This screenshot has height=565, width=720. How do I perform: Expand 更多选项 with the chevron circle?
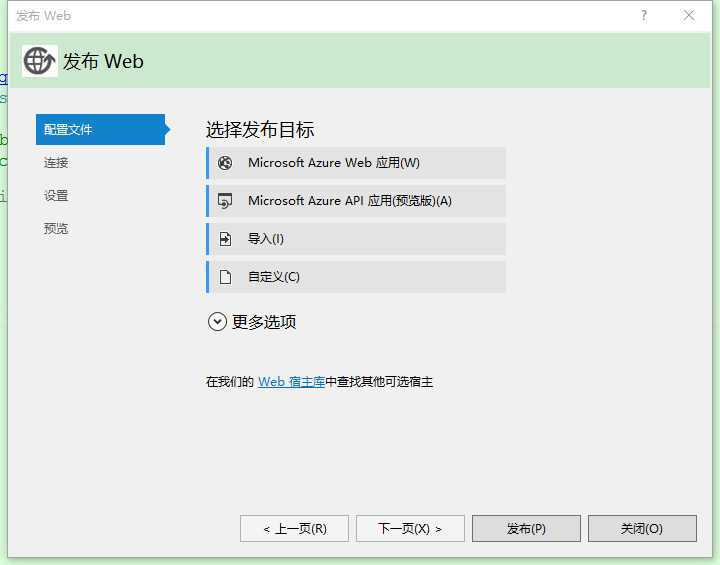217,322
